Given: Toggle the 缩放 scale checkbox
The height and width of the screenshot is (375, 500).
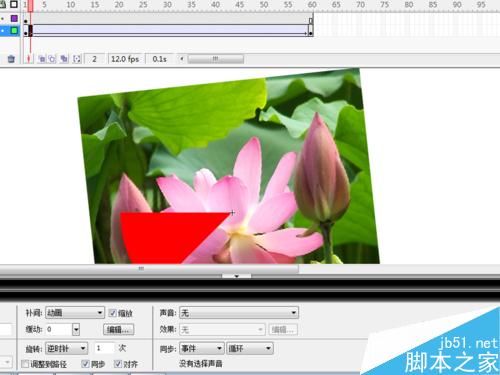Looking at the screenshot, I should click(x=113, y=313).
